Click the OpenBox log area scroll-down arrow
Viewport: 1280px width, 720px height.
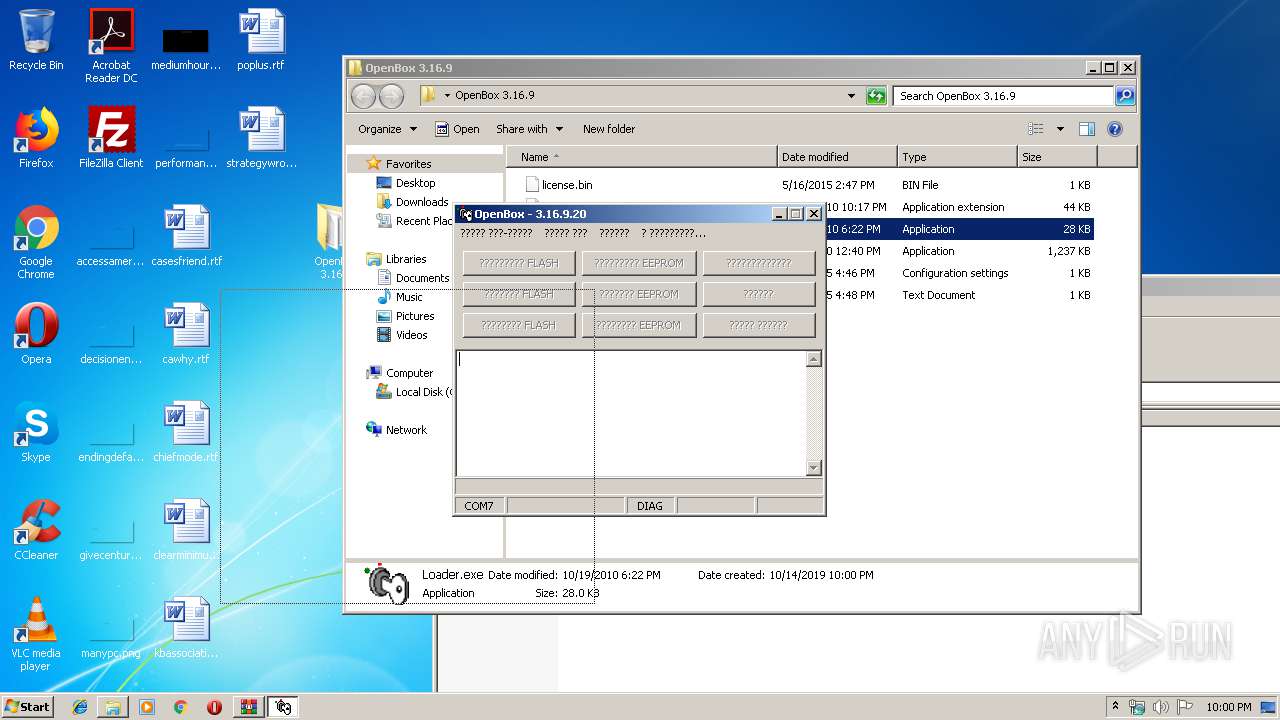[x=813, y=468]
